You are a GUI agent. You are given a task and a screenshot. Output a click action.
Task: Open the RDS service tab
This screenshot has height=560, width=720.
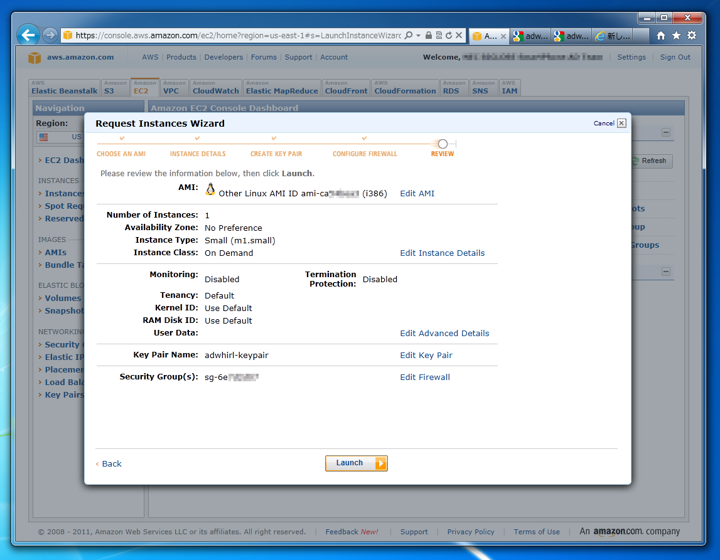[x=454, y=88]
